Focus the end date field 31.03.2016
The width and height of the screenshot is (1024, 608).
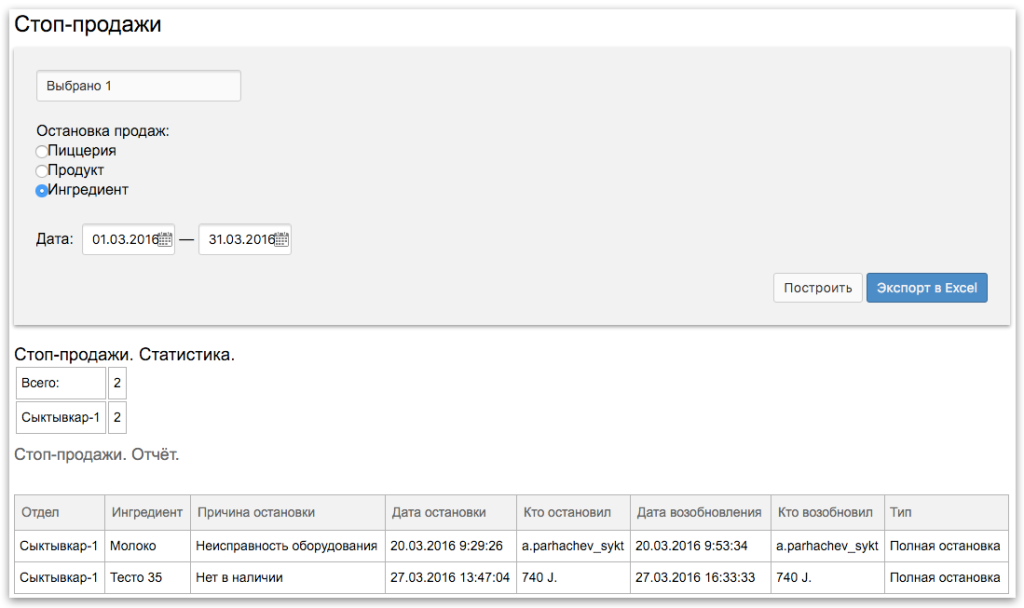coord(245,240)
